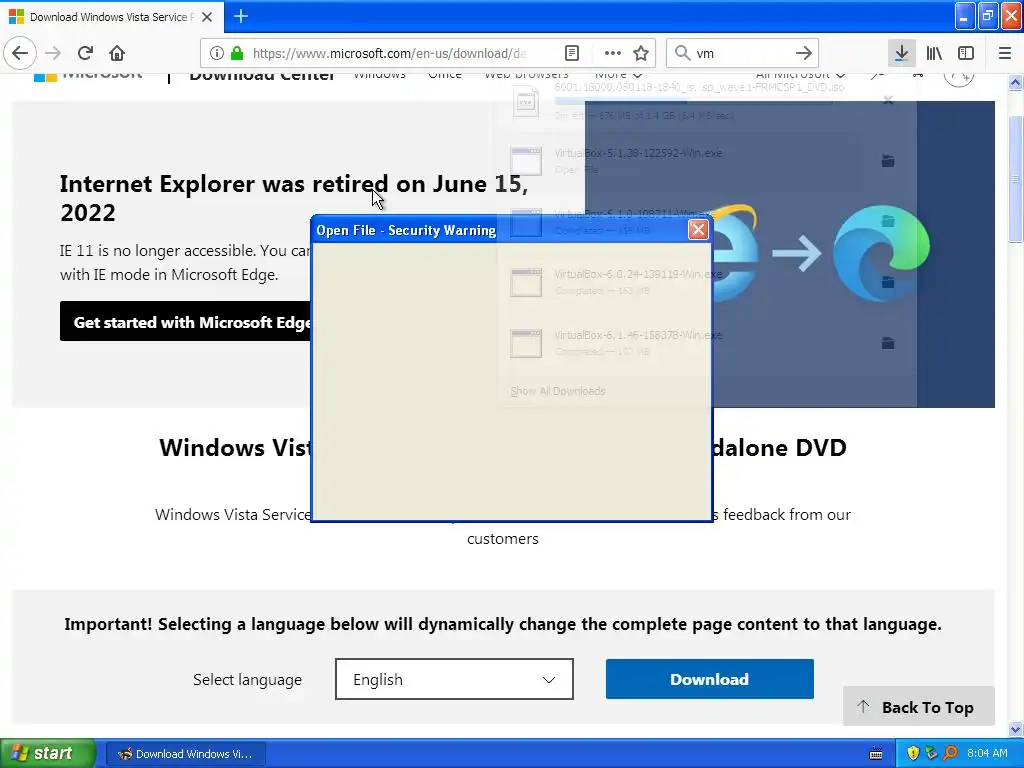Cancel the FRMCSP1_DVD.iso download with X
This screenshot has width=1024, height=768.
point(888,101)
